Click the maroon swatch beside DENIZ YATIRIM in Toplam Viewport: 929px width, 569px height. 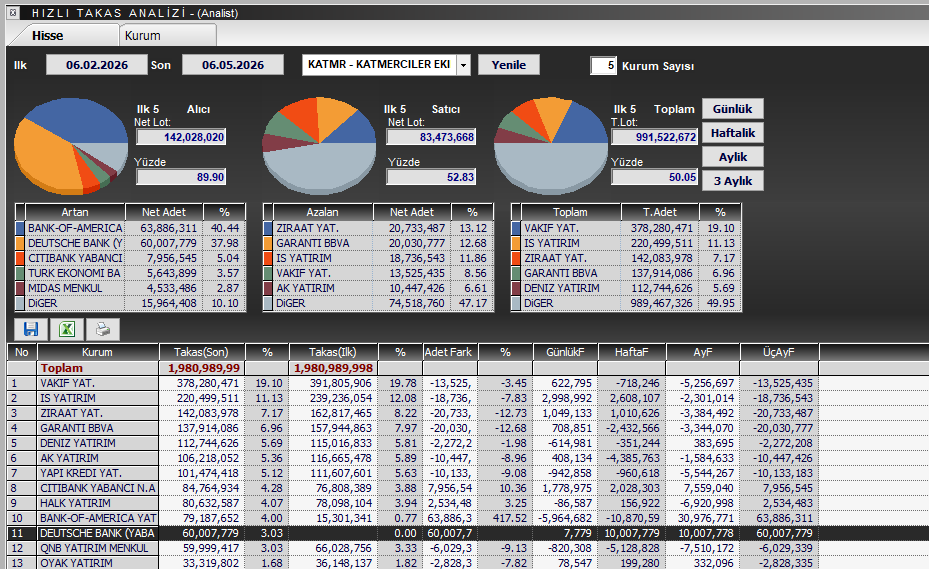coord(515,288)
